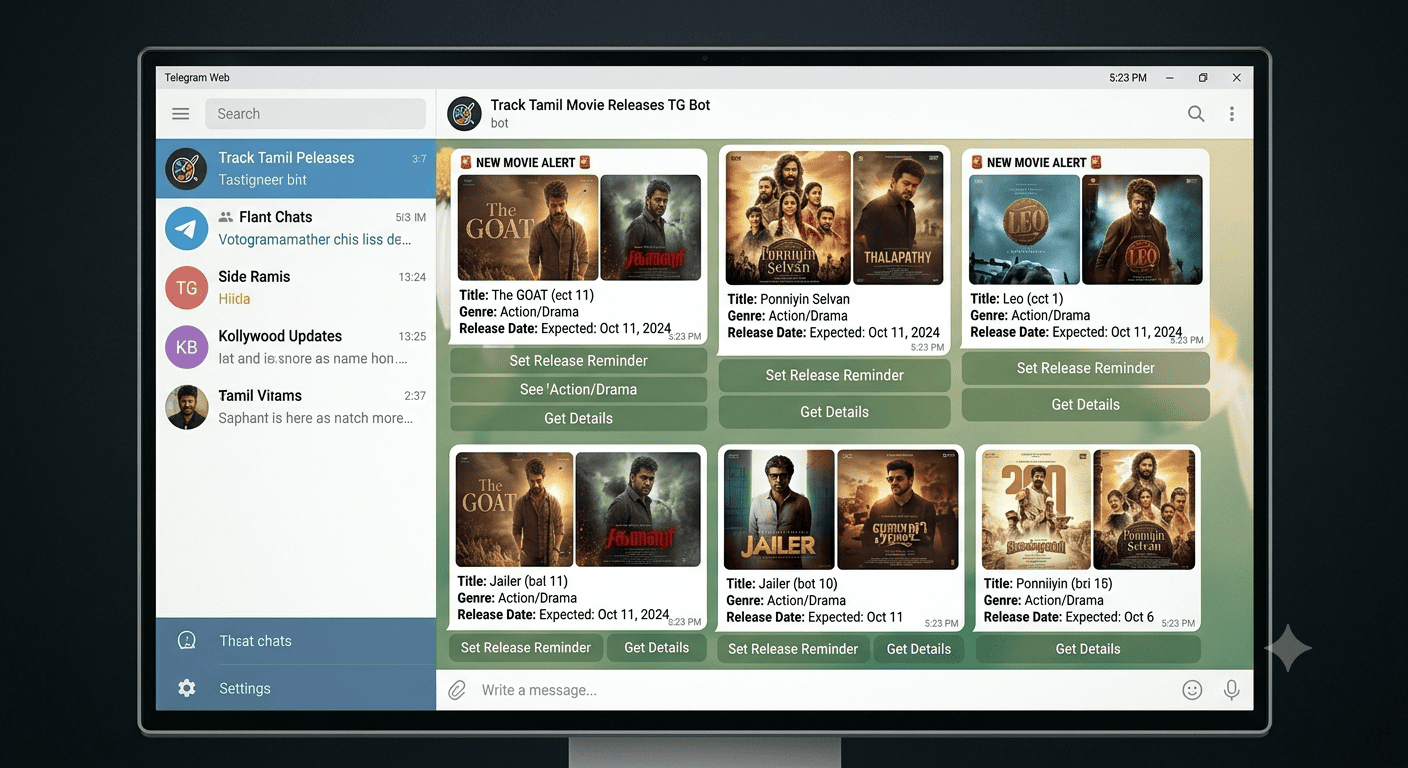Screen dimensions: 1408x768
Task: Click Get Details under Jailer (bal 11)
Action: 657,648
